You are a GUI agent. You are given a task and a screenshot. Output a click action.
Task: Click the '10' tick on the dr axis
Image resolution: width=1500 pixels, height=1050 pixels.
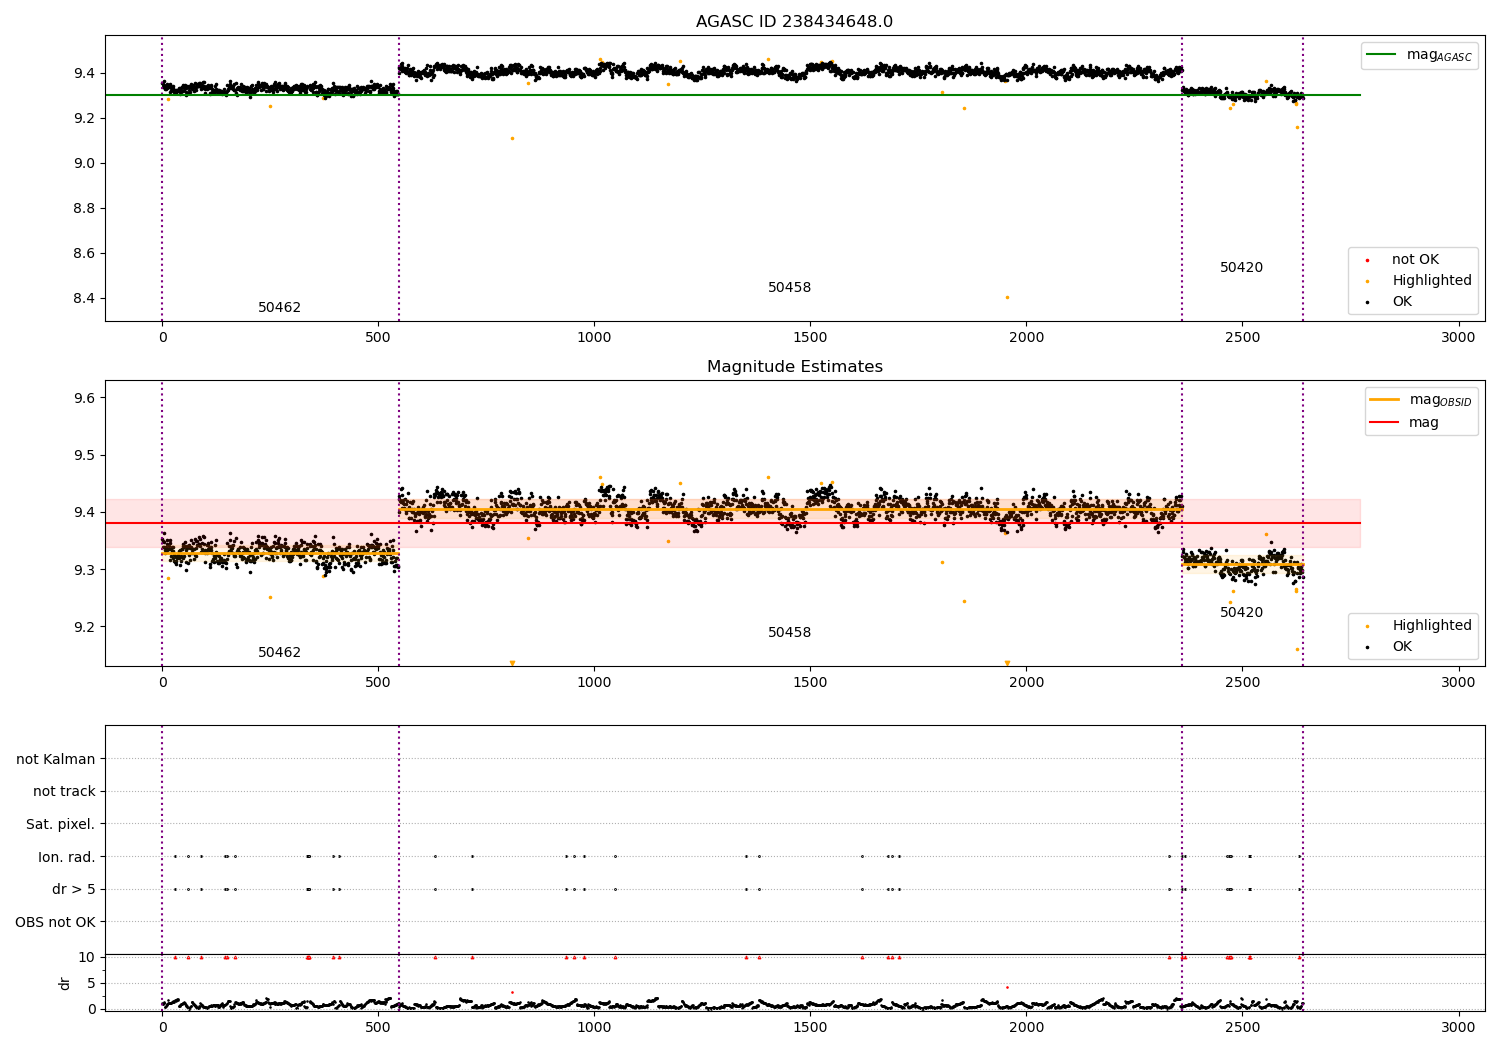click(87, 958)
